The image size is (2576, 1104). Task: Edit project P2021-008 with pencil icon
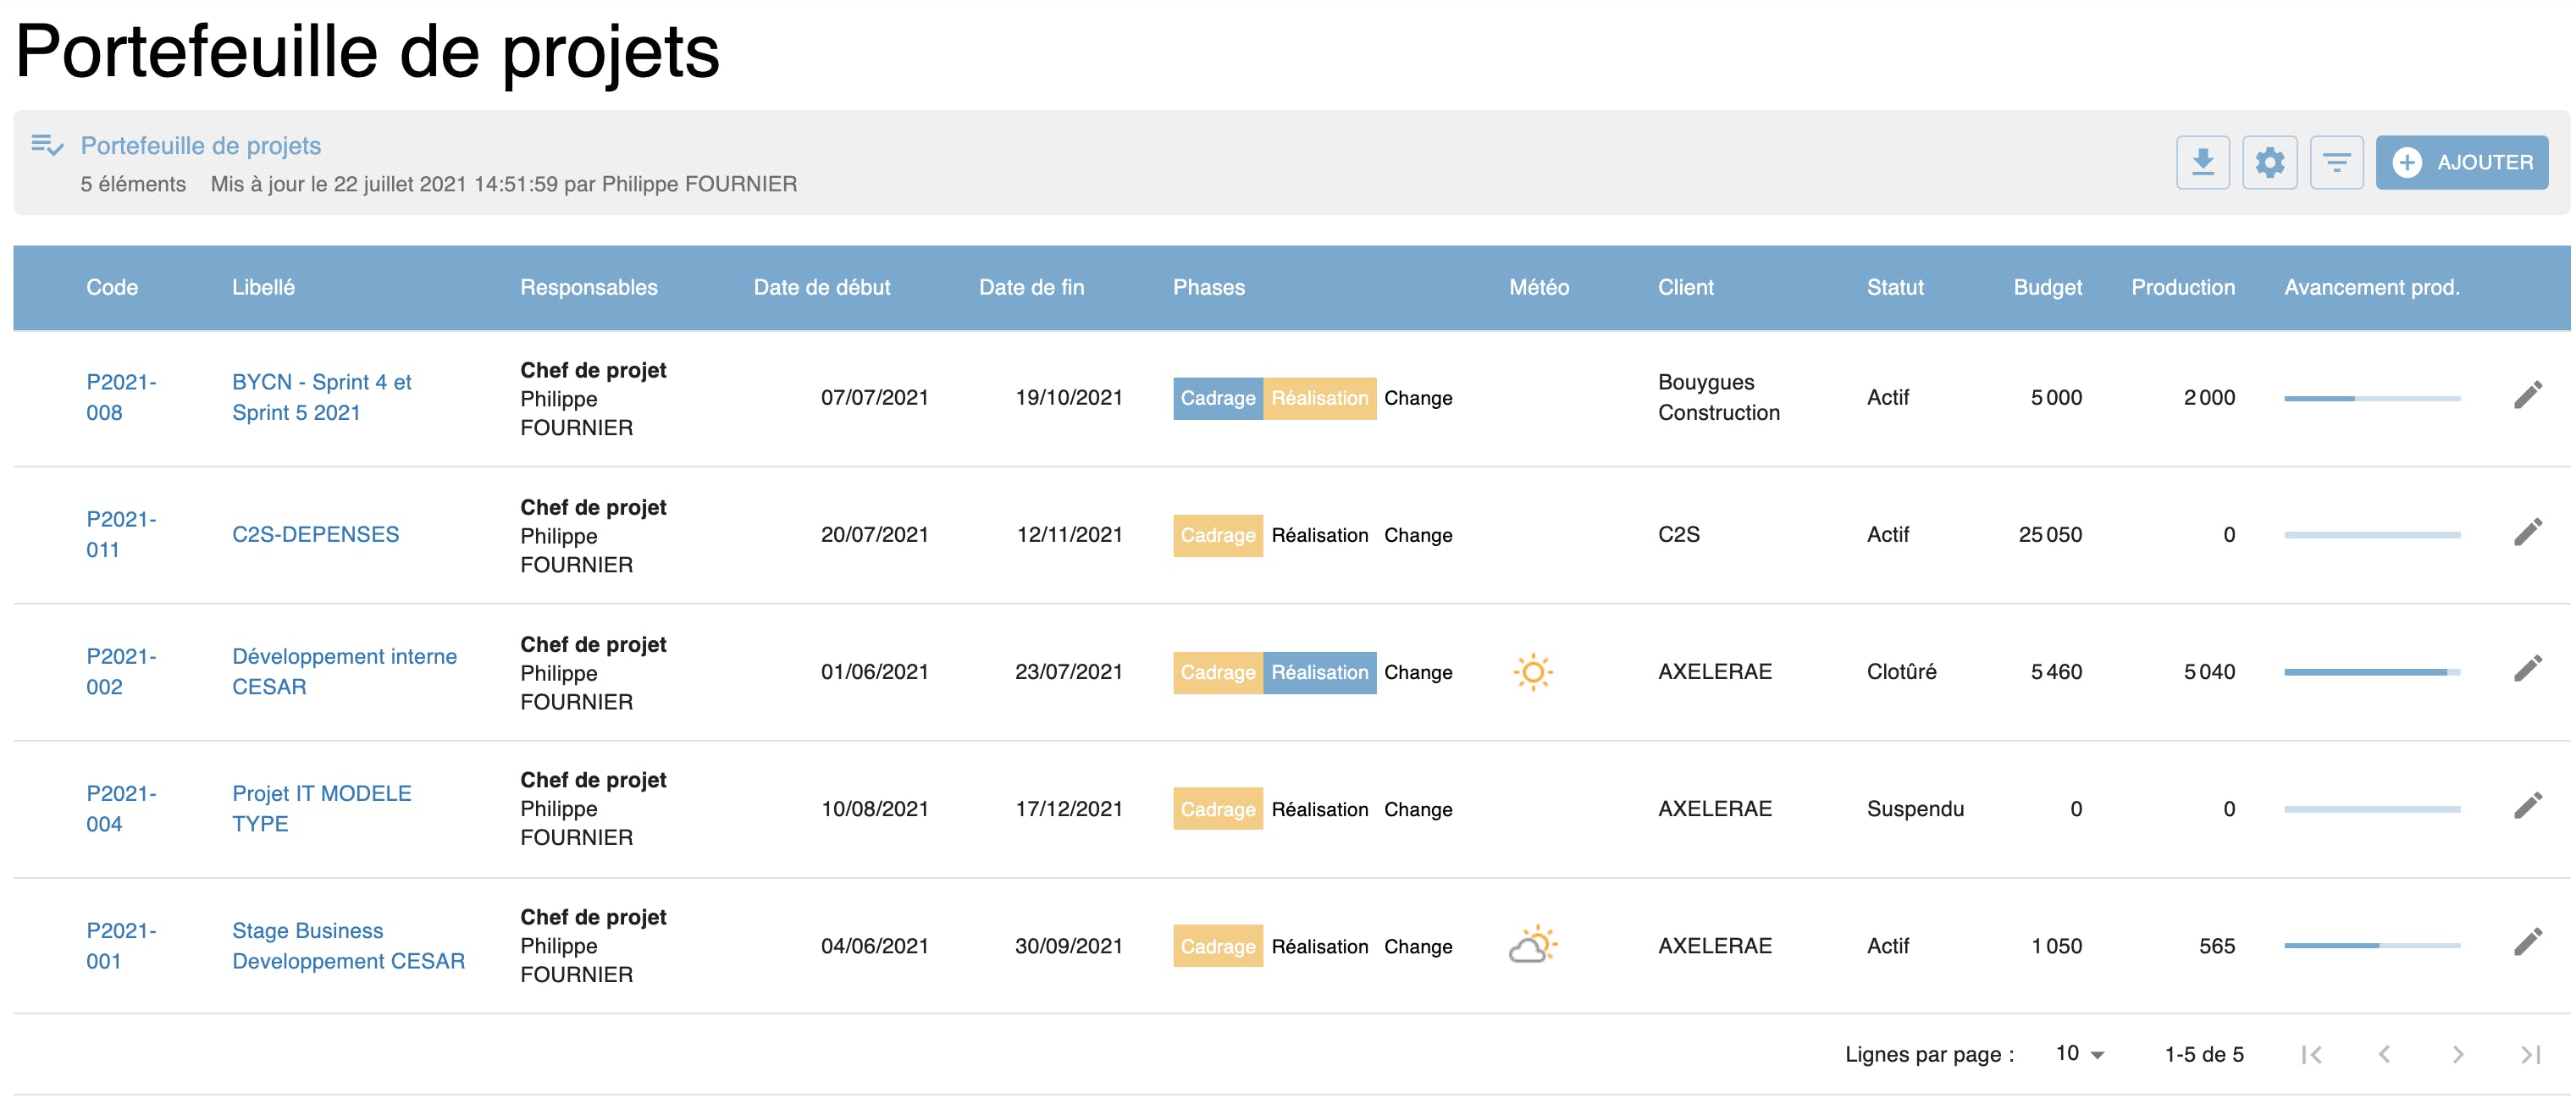click(x=2527, y=396)
